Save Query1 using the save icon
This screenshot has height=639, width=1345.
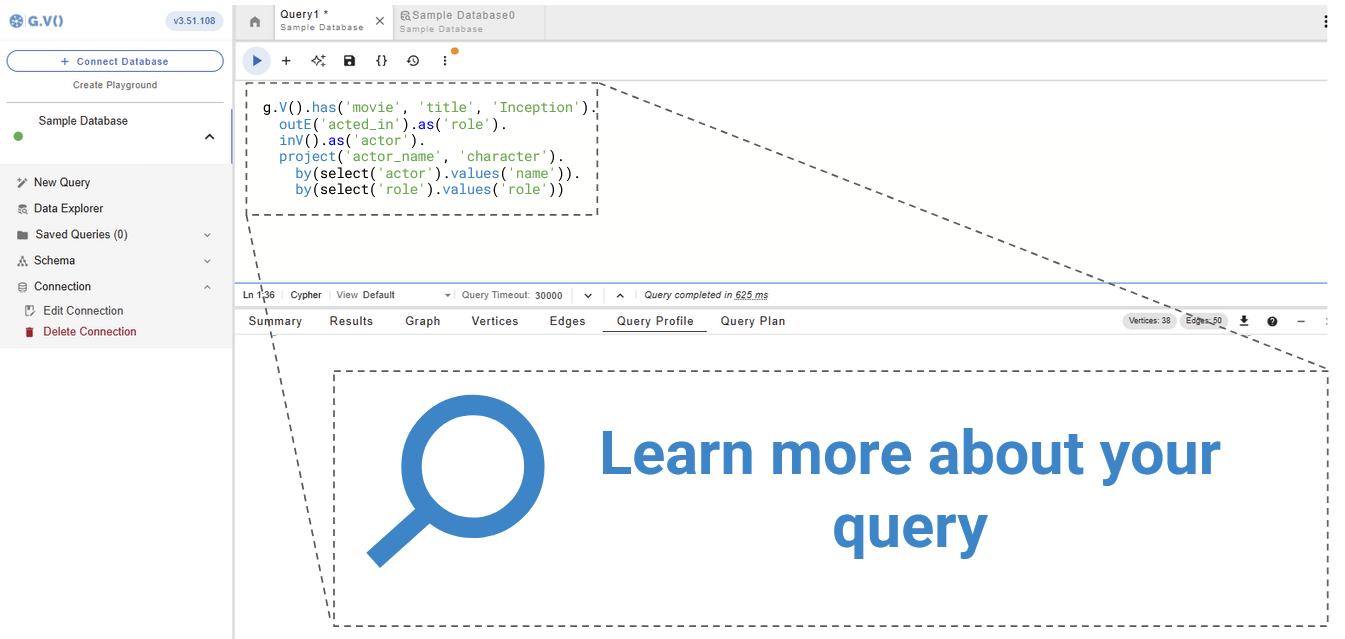(349, 60)
